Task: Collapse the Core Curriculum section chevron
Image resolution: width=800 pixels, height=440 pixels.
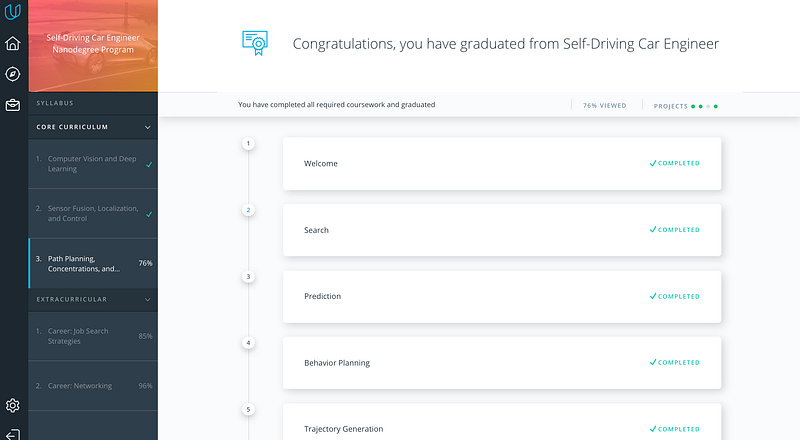Action: click(148, 127)
